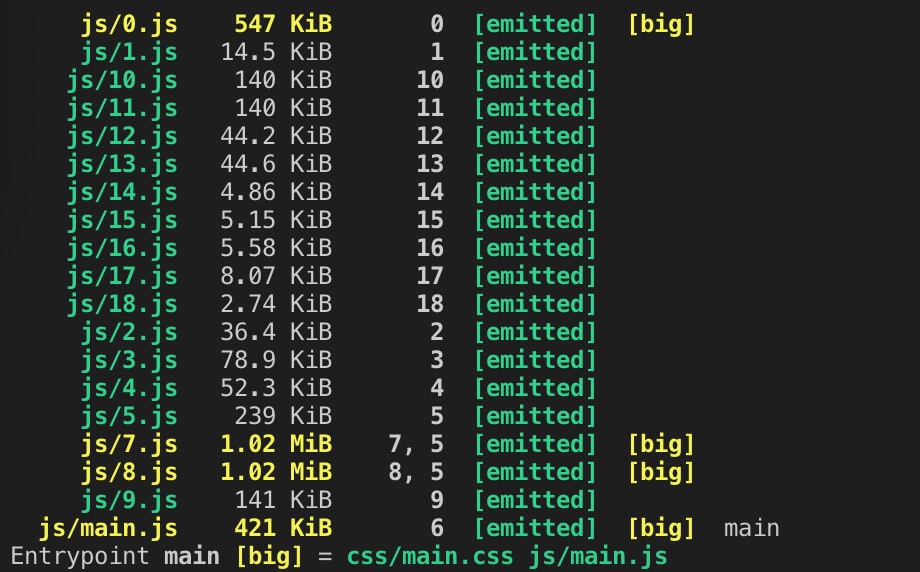Click js/main.js in Entrypoint line
Image resolution: width=920 pixels, height=572 pixels.
pos(598,556)
